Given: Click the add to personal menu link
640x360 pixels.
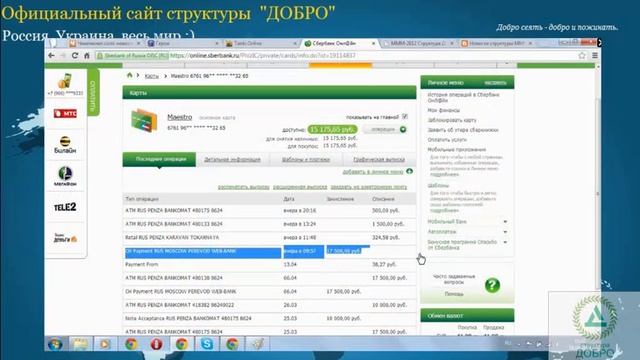Looking at the screenshot, I should tap(373, 172).
